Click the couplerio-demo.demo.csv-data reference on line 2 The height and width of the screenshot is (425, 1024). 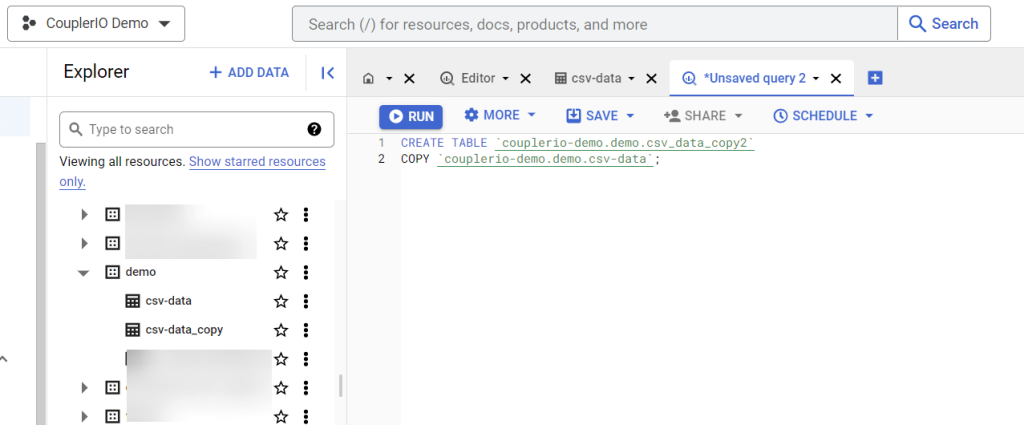[545, 159]
